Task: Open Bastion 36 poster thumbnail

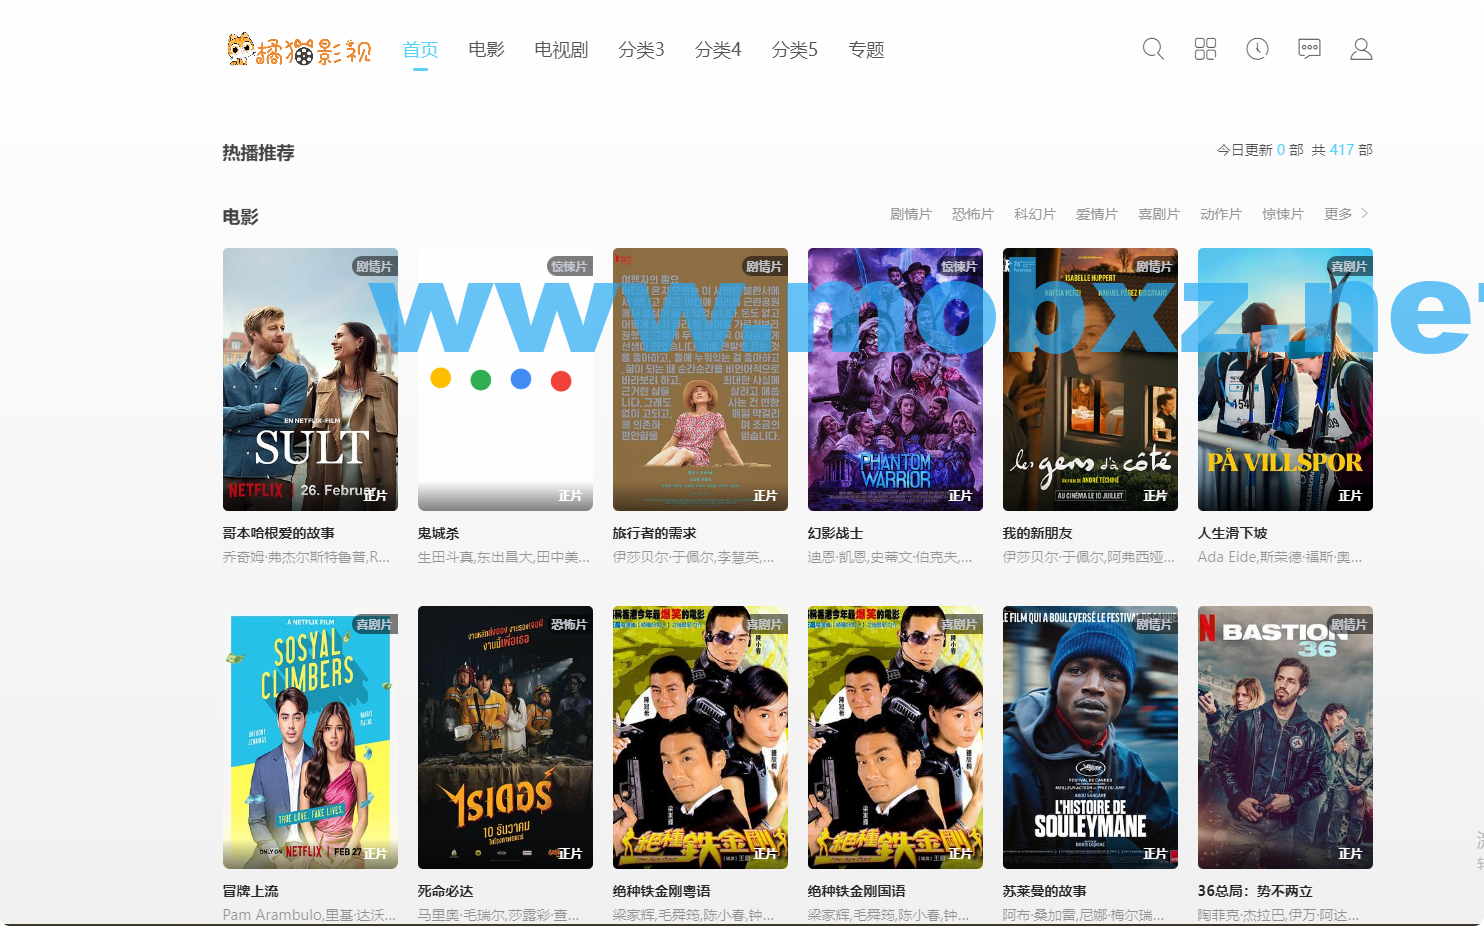Action: (x=1285, y=737)
